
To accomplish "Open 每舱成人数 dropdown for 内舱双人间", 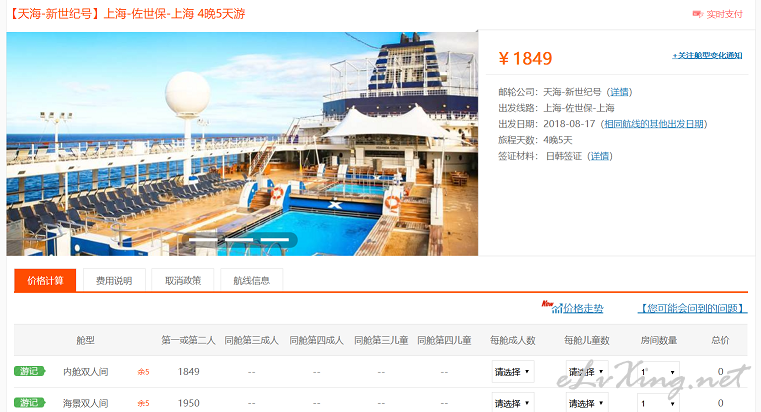I will pyautogui.click(x=513, y=372).
